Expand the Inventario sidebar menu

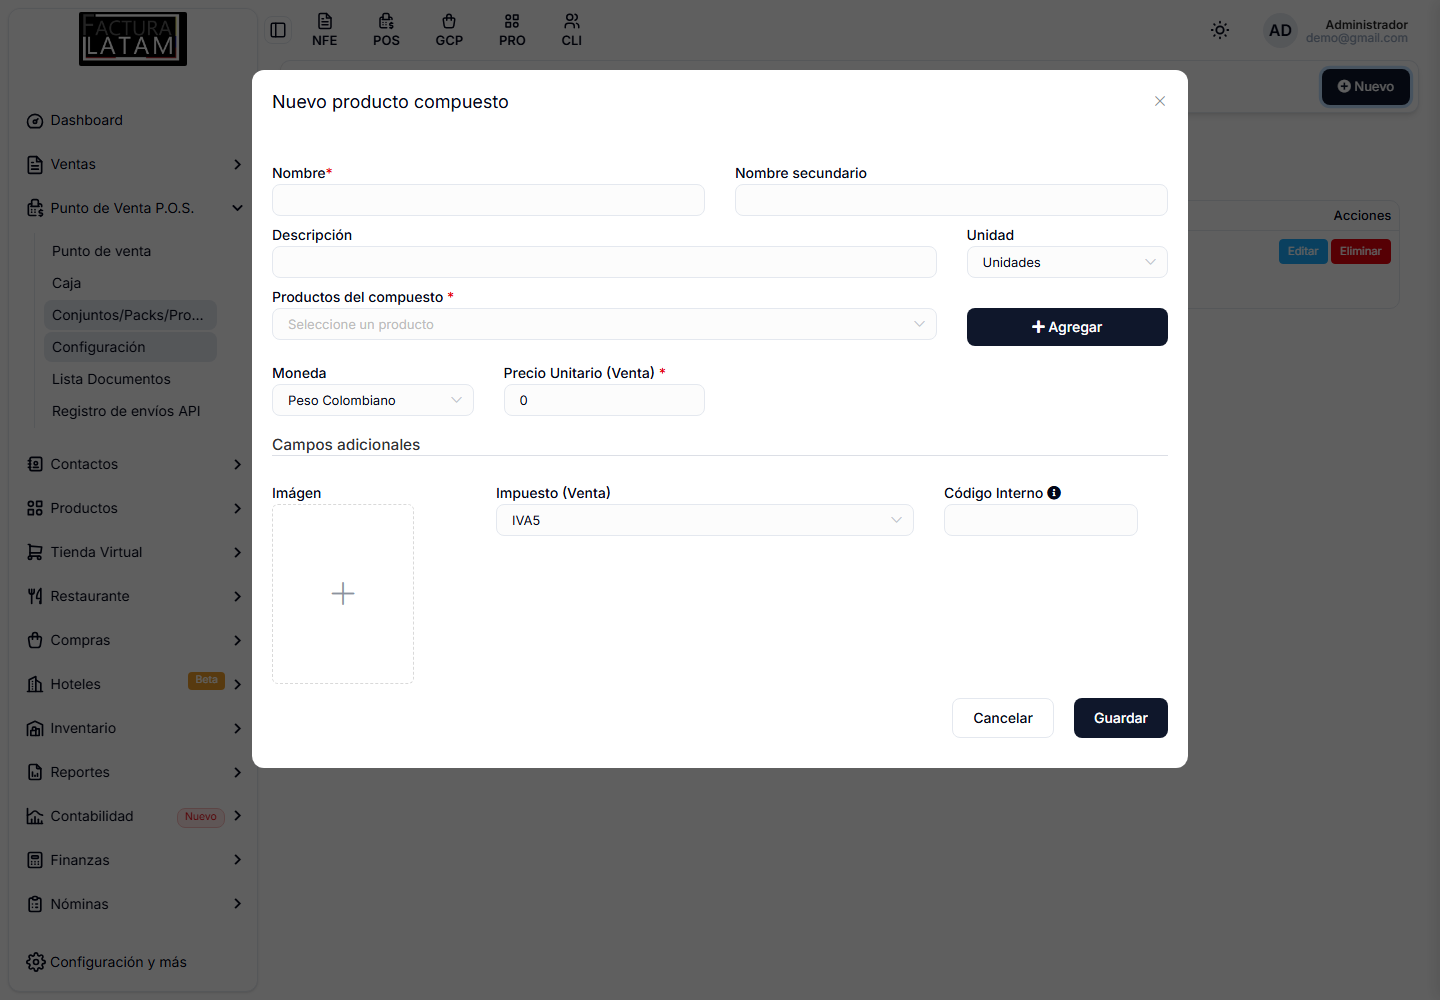pos(133,728)
